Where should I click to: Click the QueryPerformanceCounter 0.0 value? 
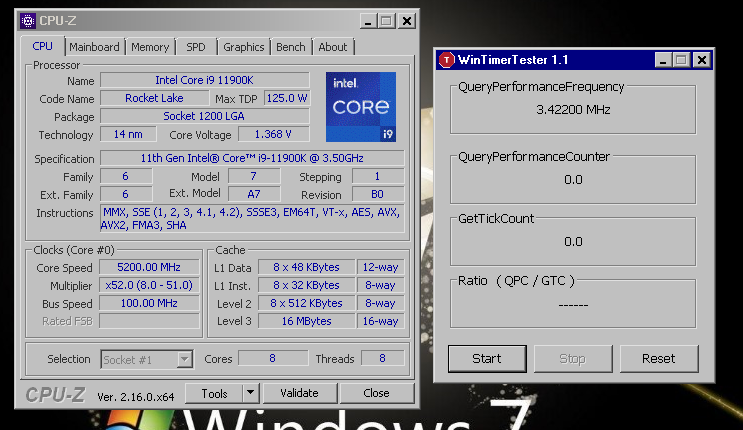[573, 180]
